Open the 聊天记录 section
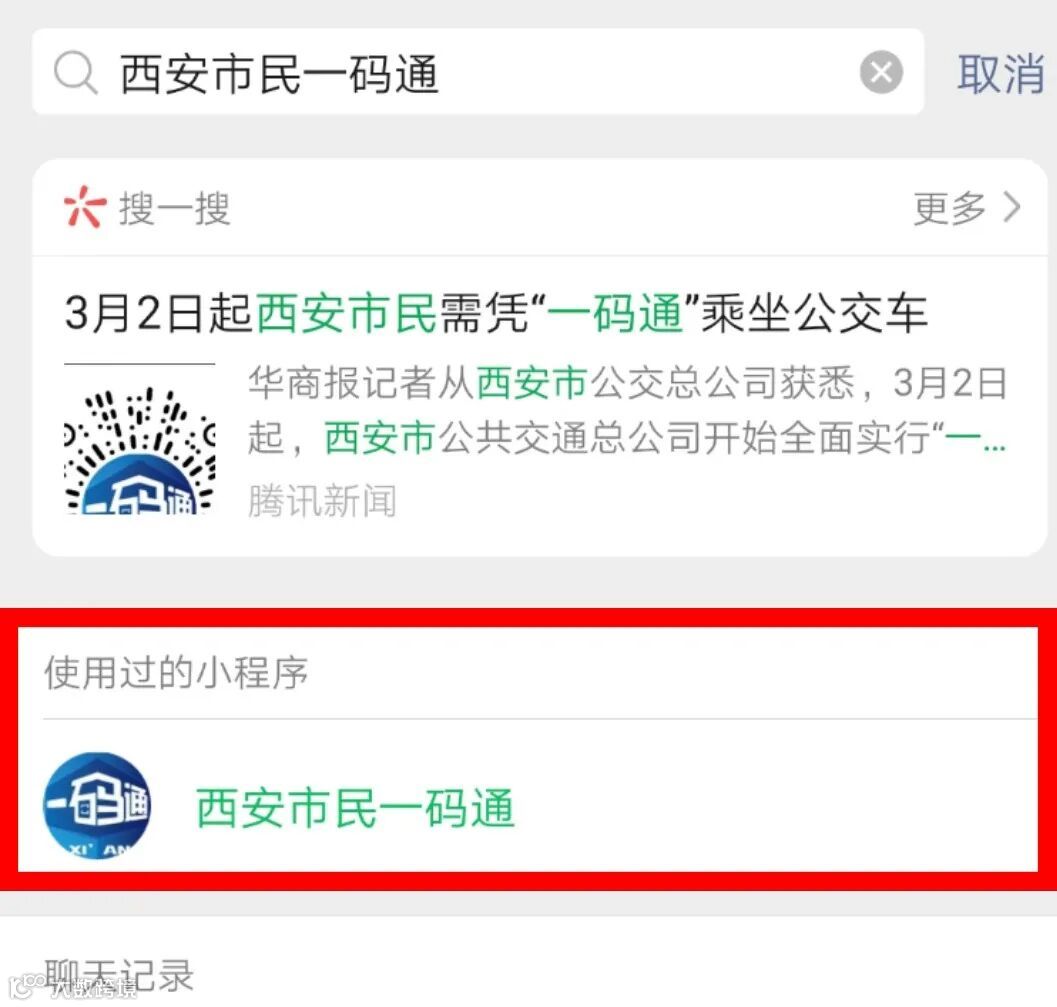 click(x=120, y=975)
